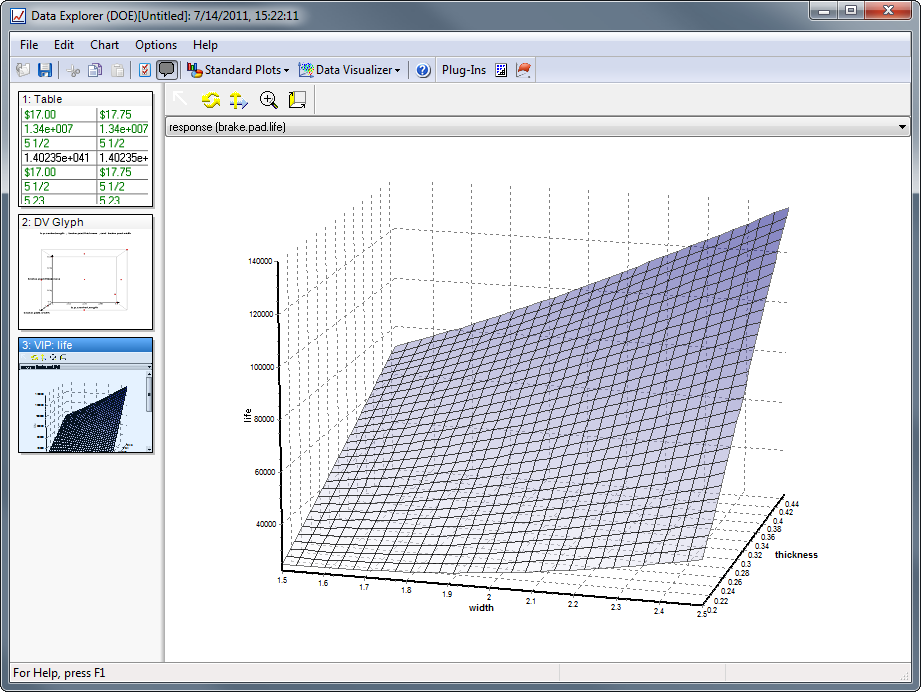Open the Data Visualizer dropdown

point(350,70)
